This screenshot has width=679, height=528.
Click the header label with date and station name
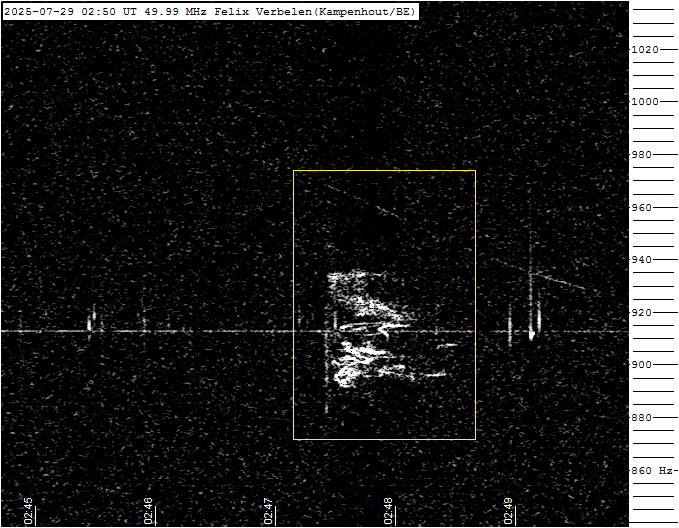click(210, 12)
